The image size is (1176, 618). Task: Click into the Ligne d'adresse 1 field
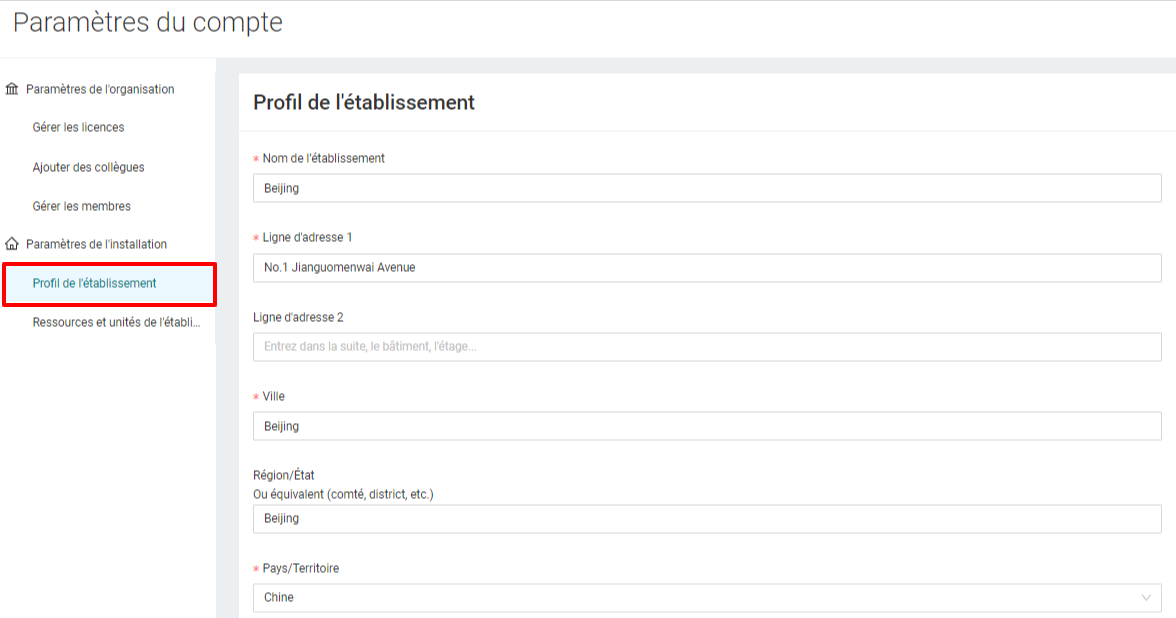707,268
